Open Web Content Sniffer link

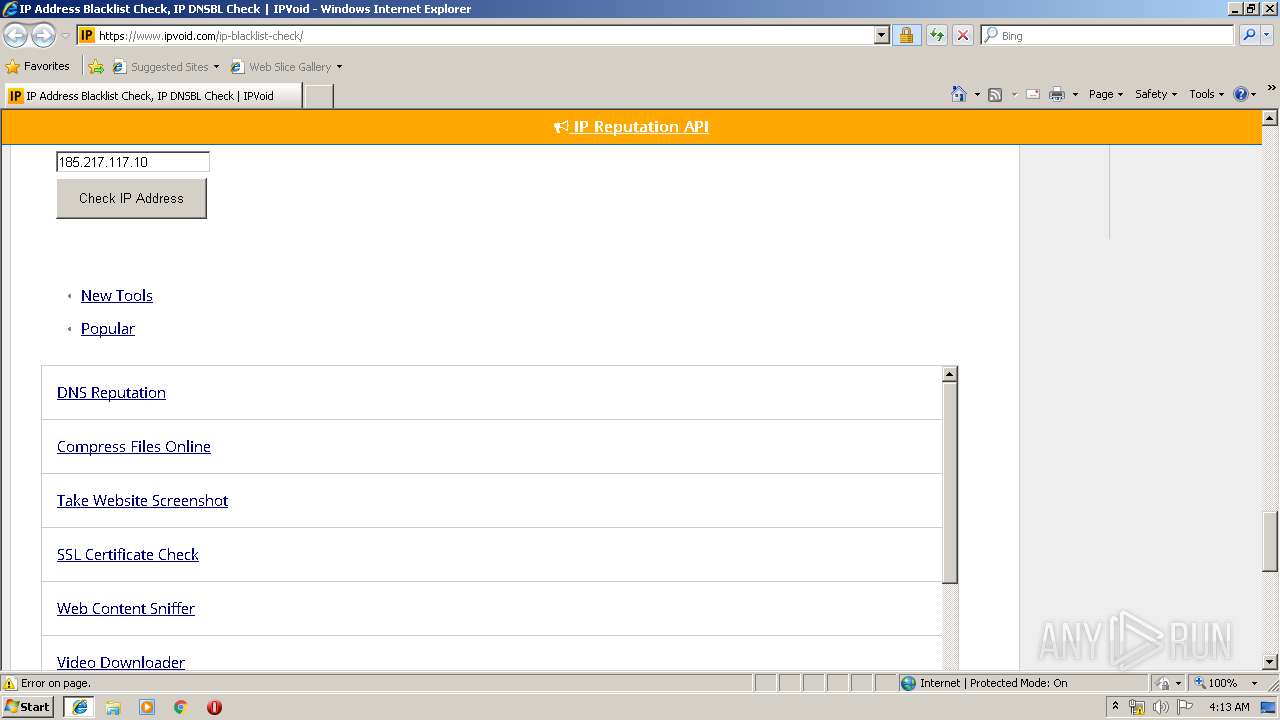pos(126,609)
